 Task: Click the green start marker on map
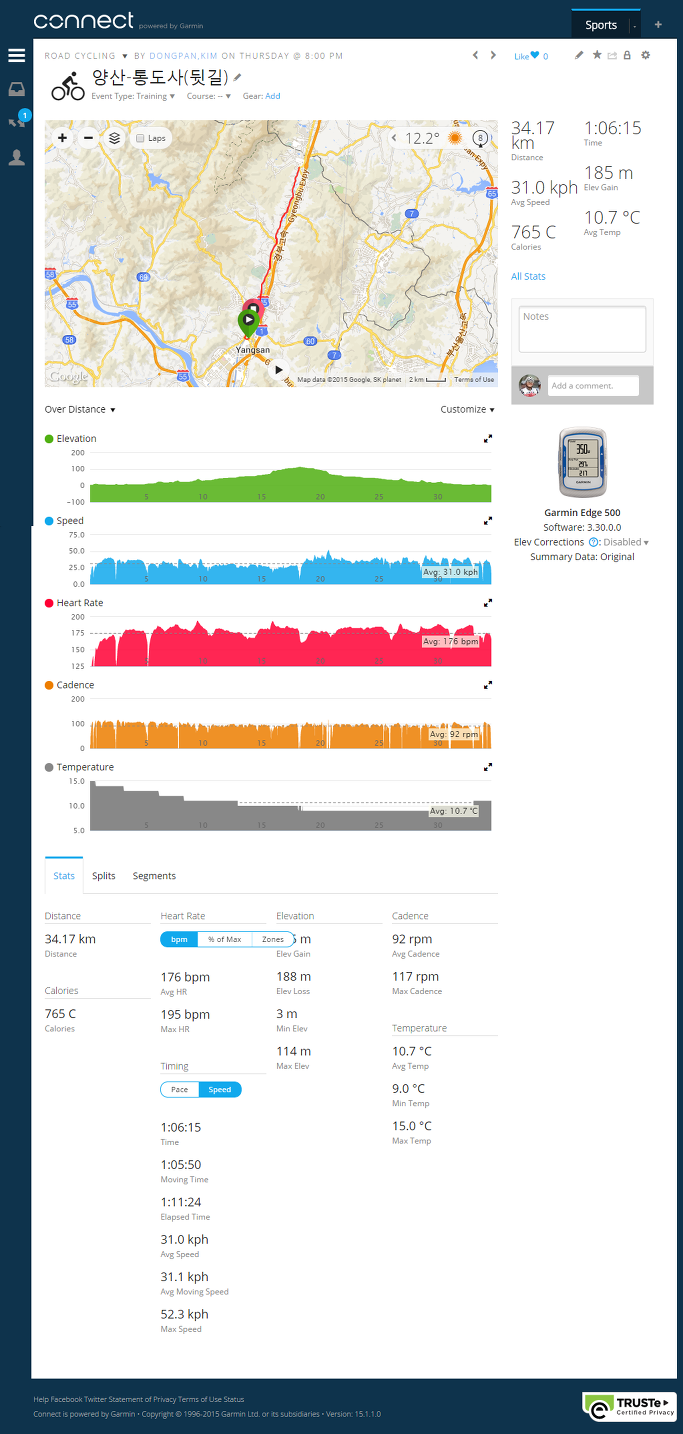pos(247,322)
